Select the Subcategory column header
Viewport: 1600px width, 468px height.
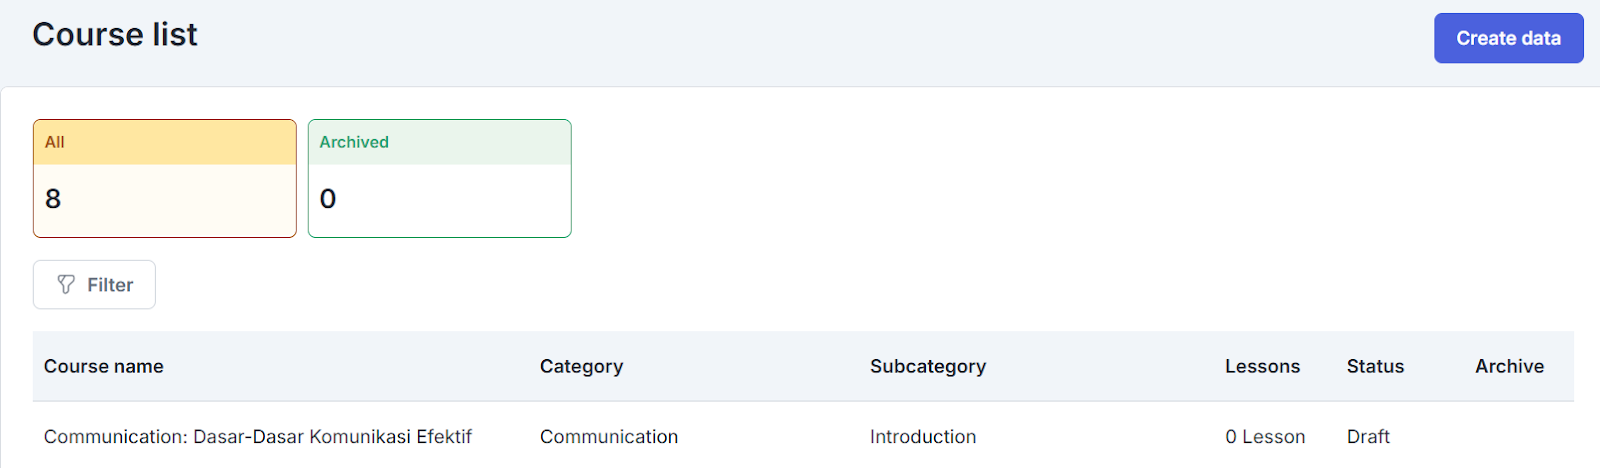click(927, 366)
